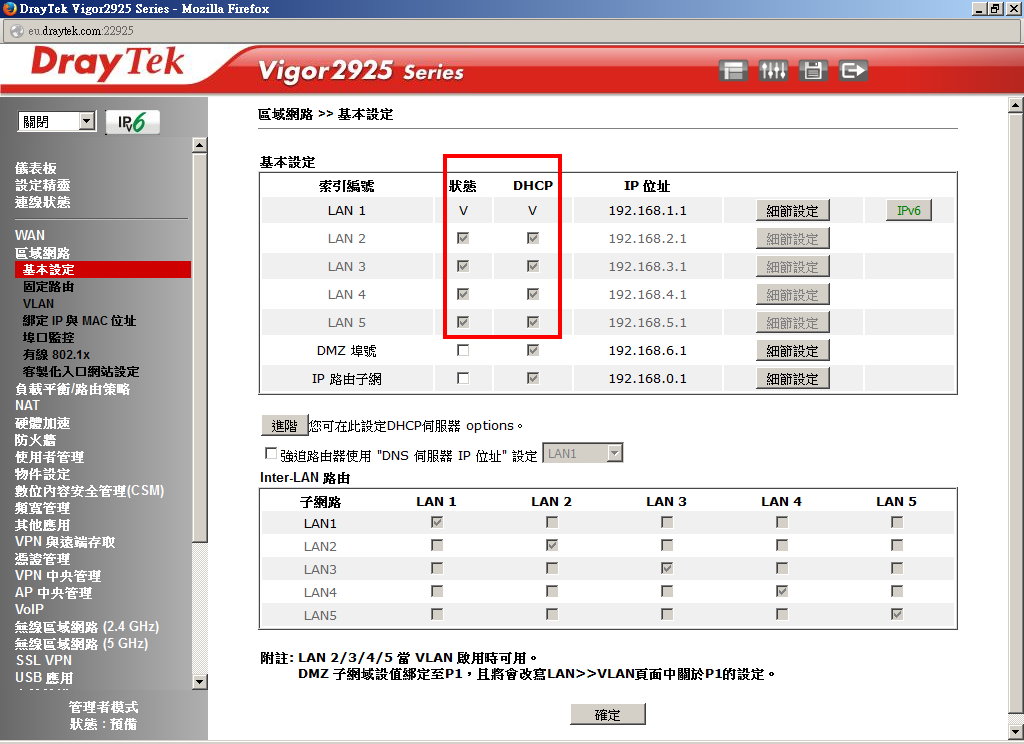Check 強迫路由器使用 DNS 伺服器 checkbox
1024x744 pixels.
coord(271,453)
